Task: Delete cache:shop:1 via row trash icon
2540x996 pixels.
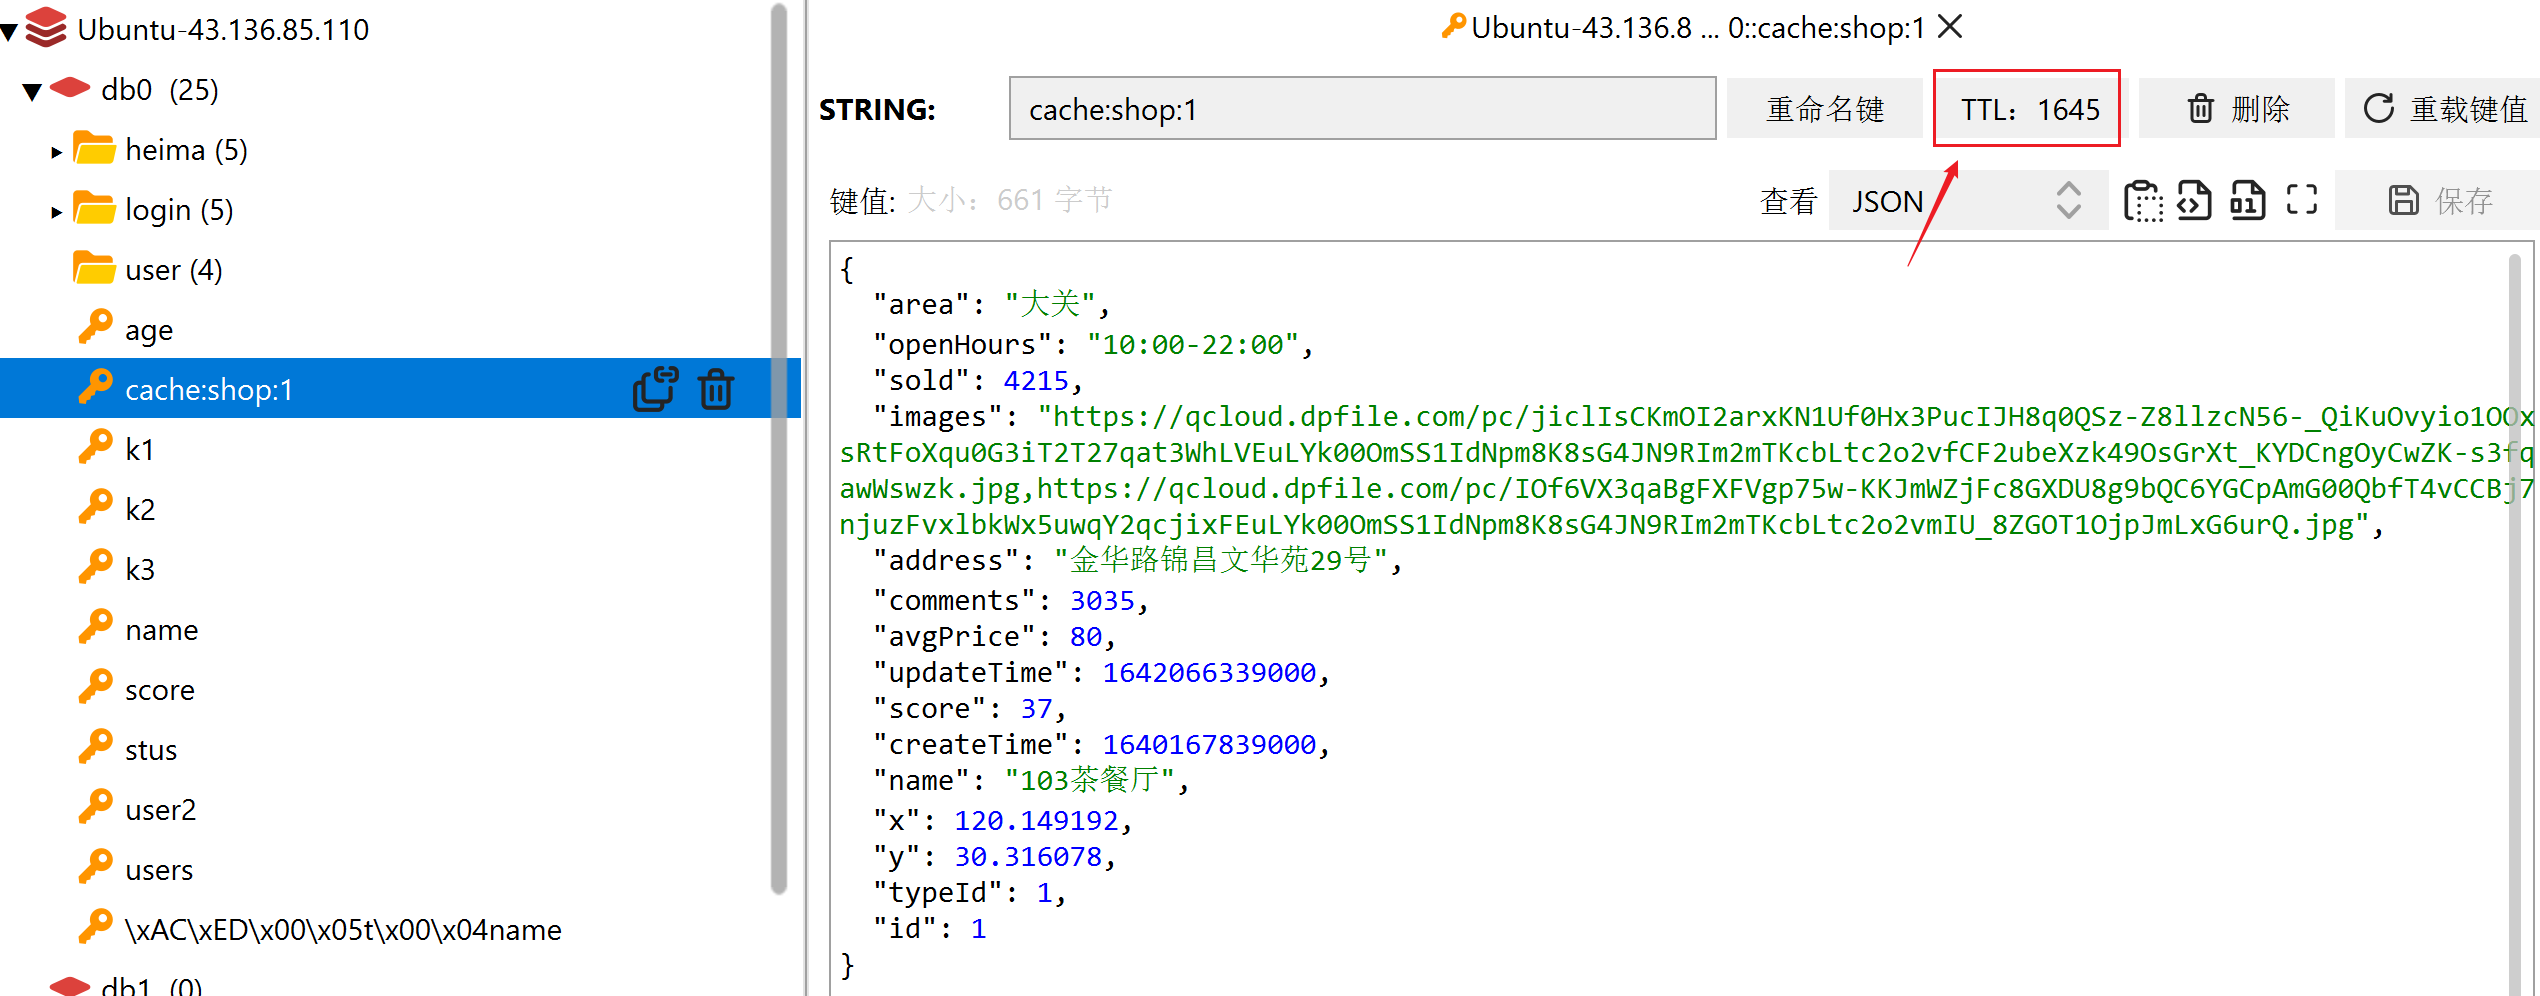Action: pos(716,389)
